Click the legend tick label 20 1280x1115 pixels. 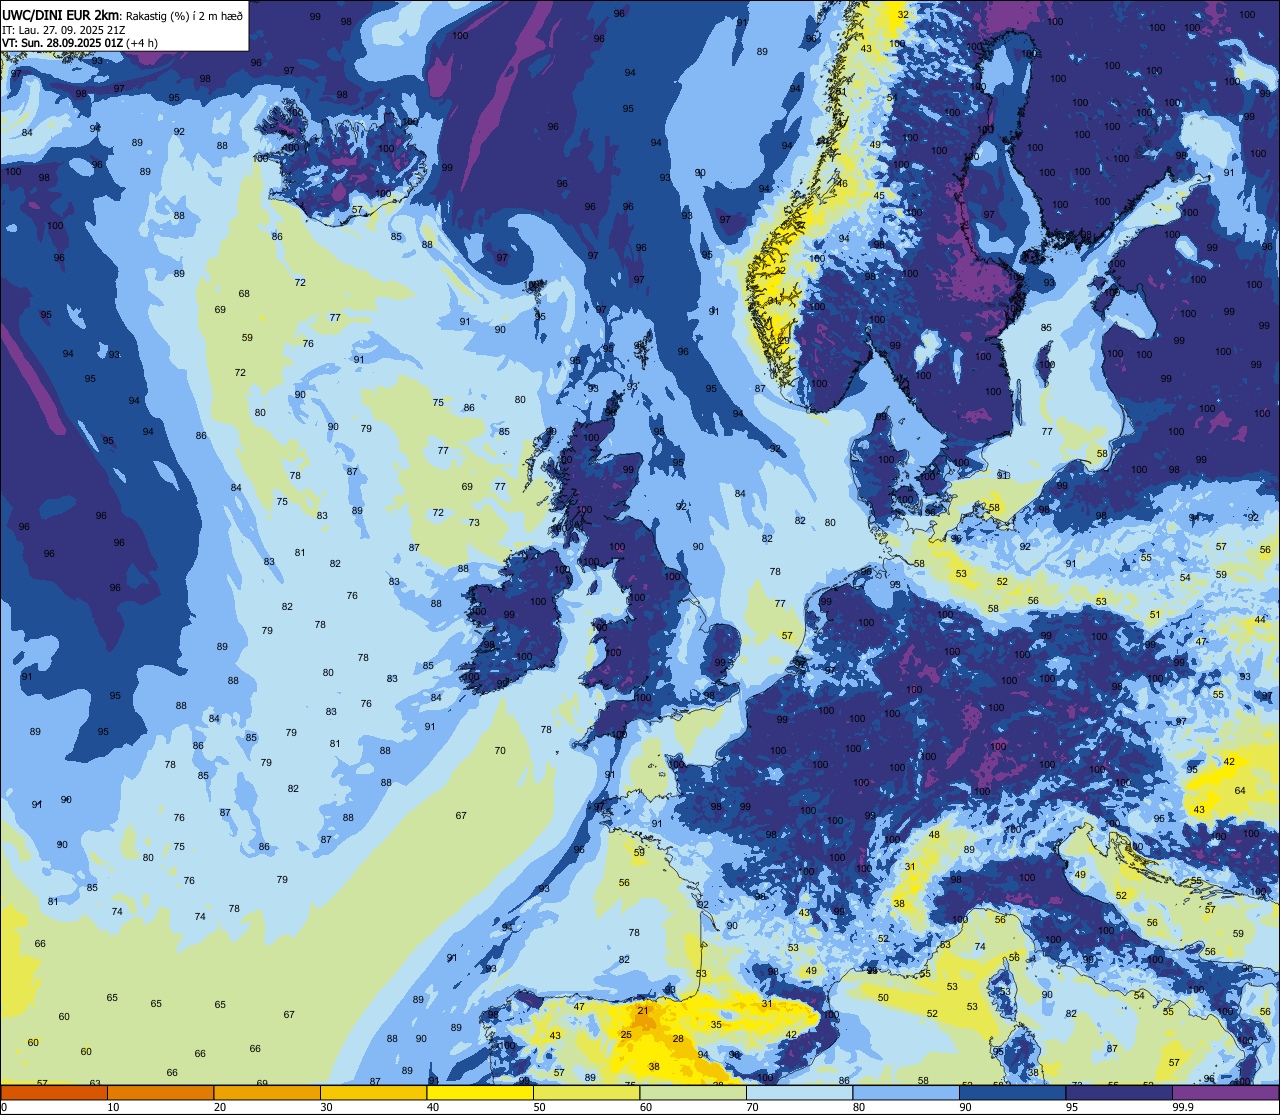[219, 1107]
